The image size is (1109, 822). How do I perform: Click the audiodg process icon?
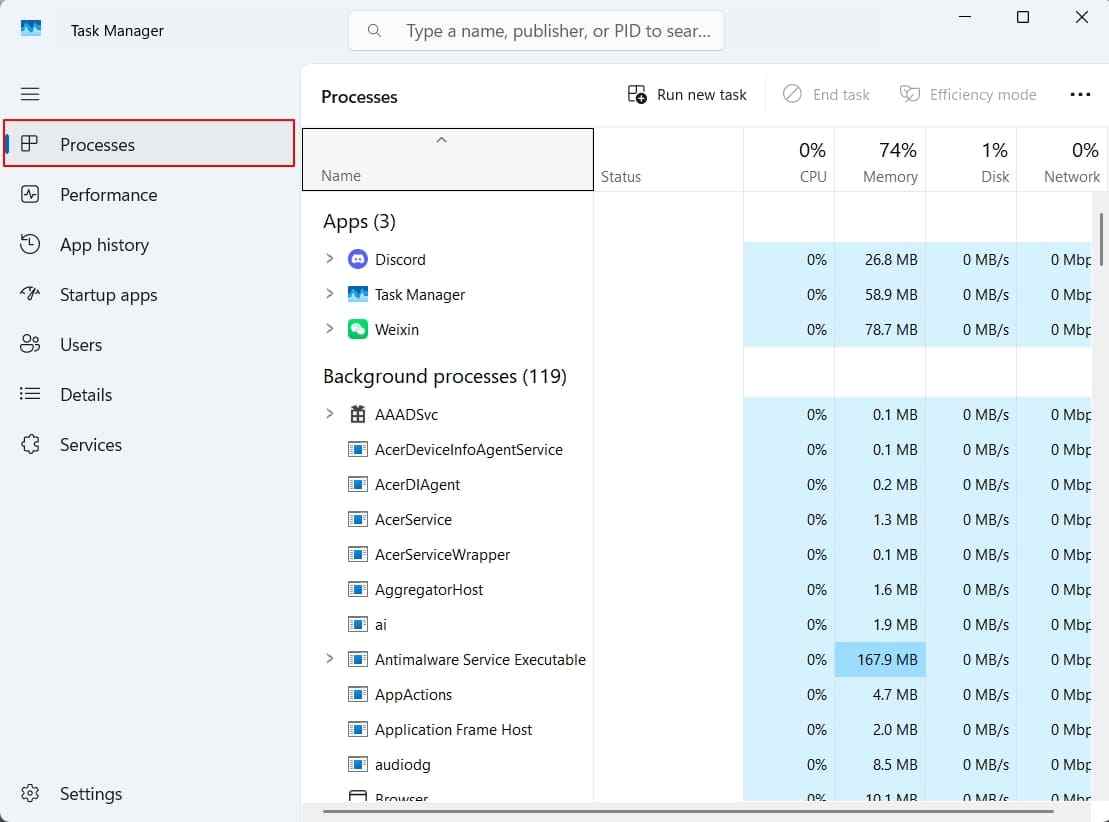(x=358, y=764)
